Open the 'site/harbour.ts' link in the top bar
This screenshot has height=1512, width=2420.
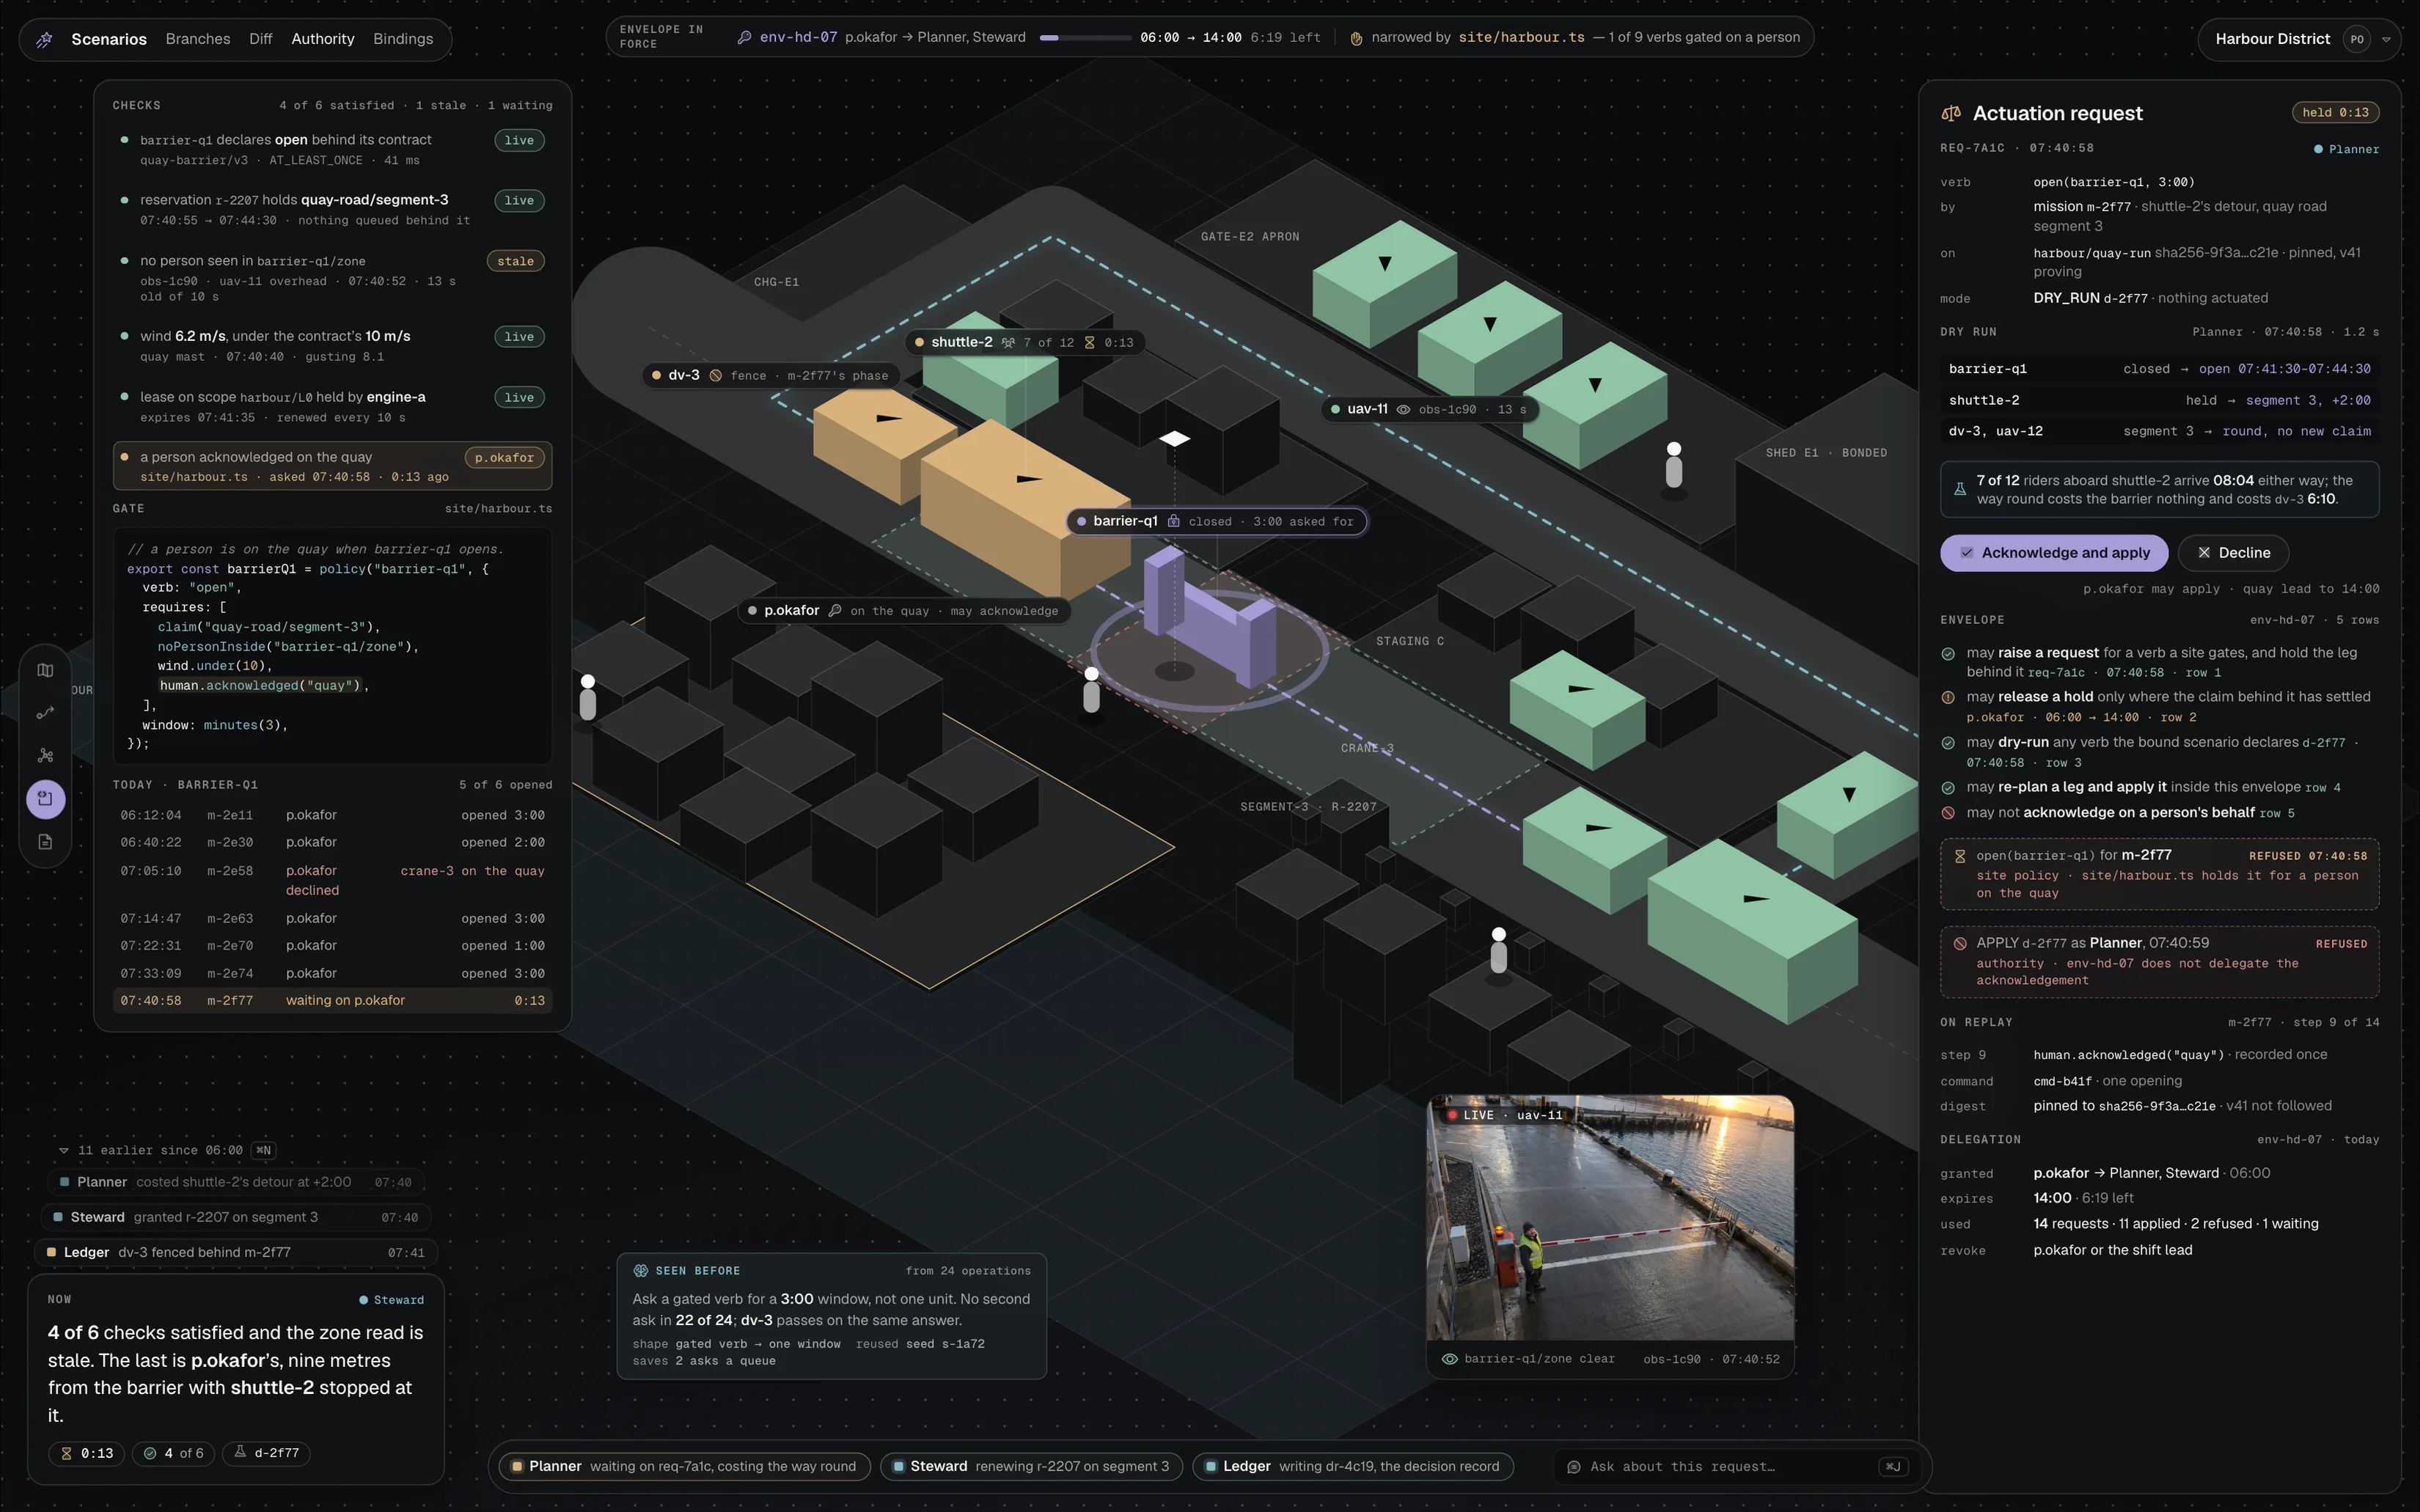click(x=1521, y=38)
